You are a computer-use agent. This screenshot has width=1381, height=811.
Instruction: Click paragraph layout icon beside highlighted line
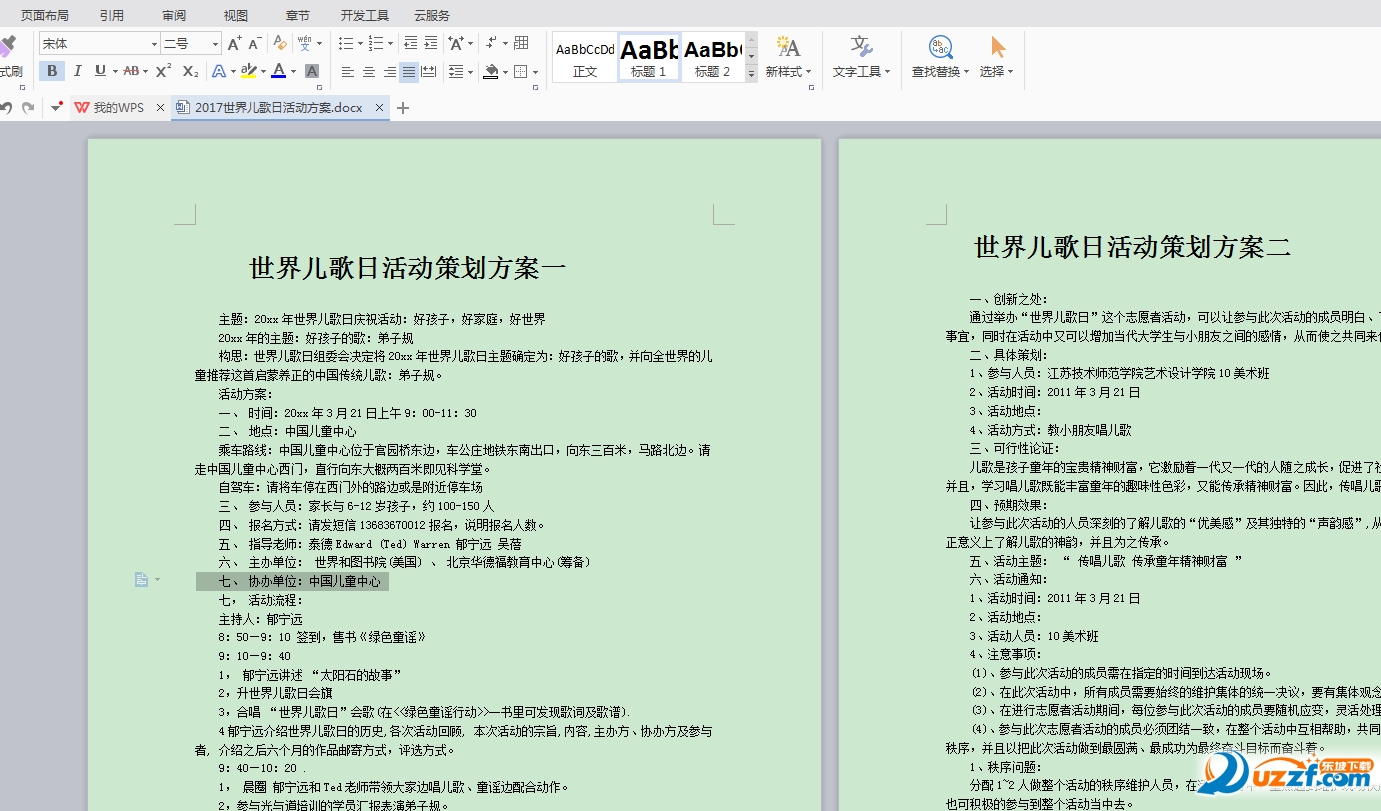tap(141, 580)
